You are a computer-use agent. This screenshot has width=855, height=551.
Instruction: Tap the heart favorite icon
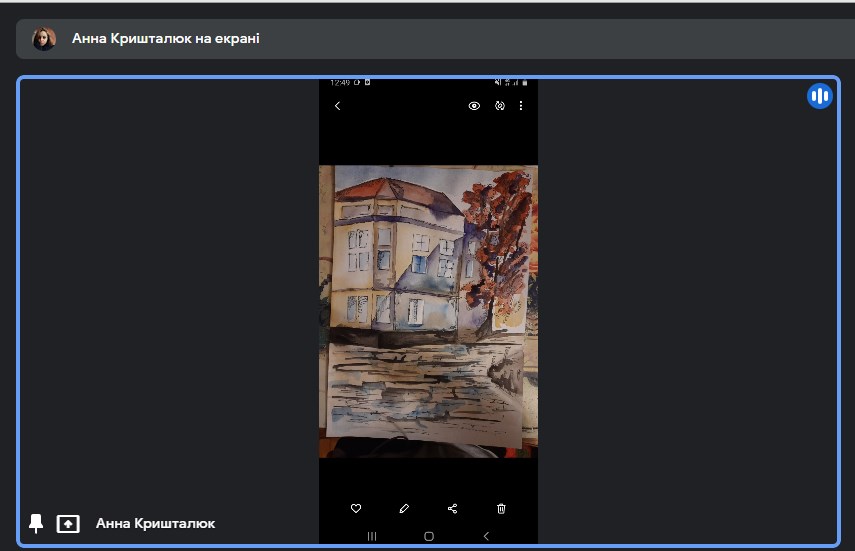point(356,508)
